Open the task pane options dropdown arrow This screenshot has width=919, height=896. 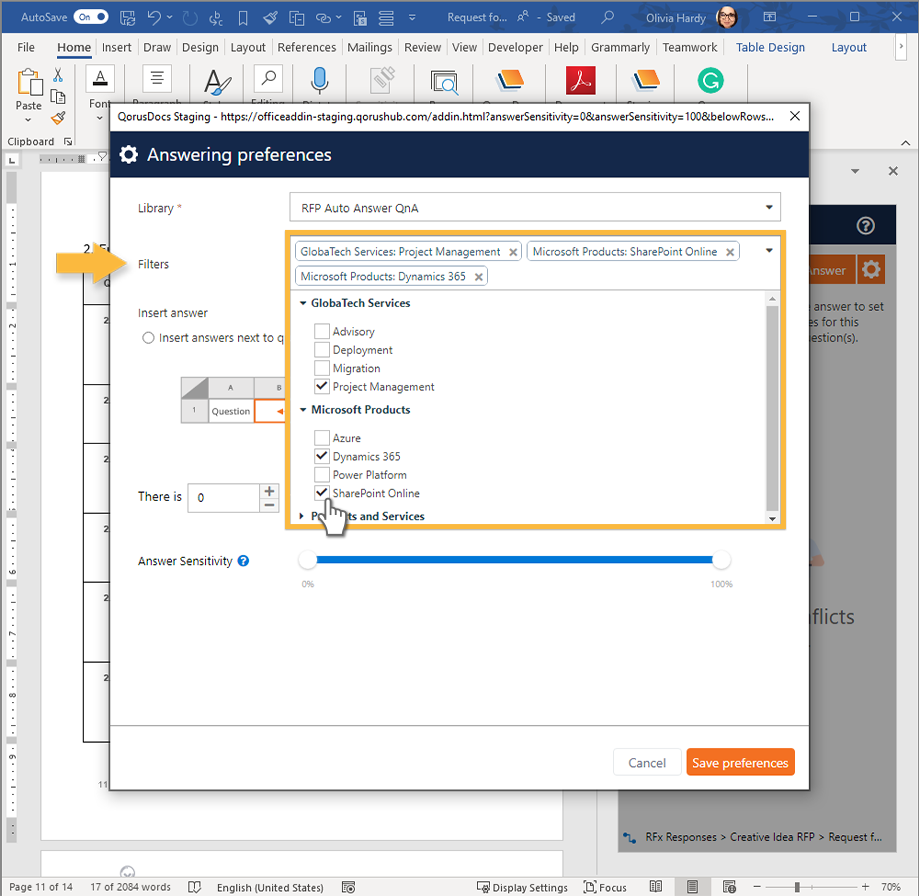coord(855,171)
